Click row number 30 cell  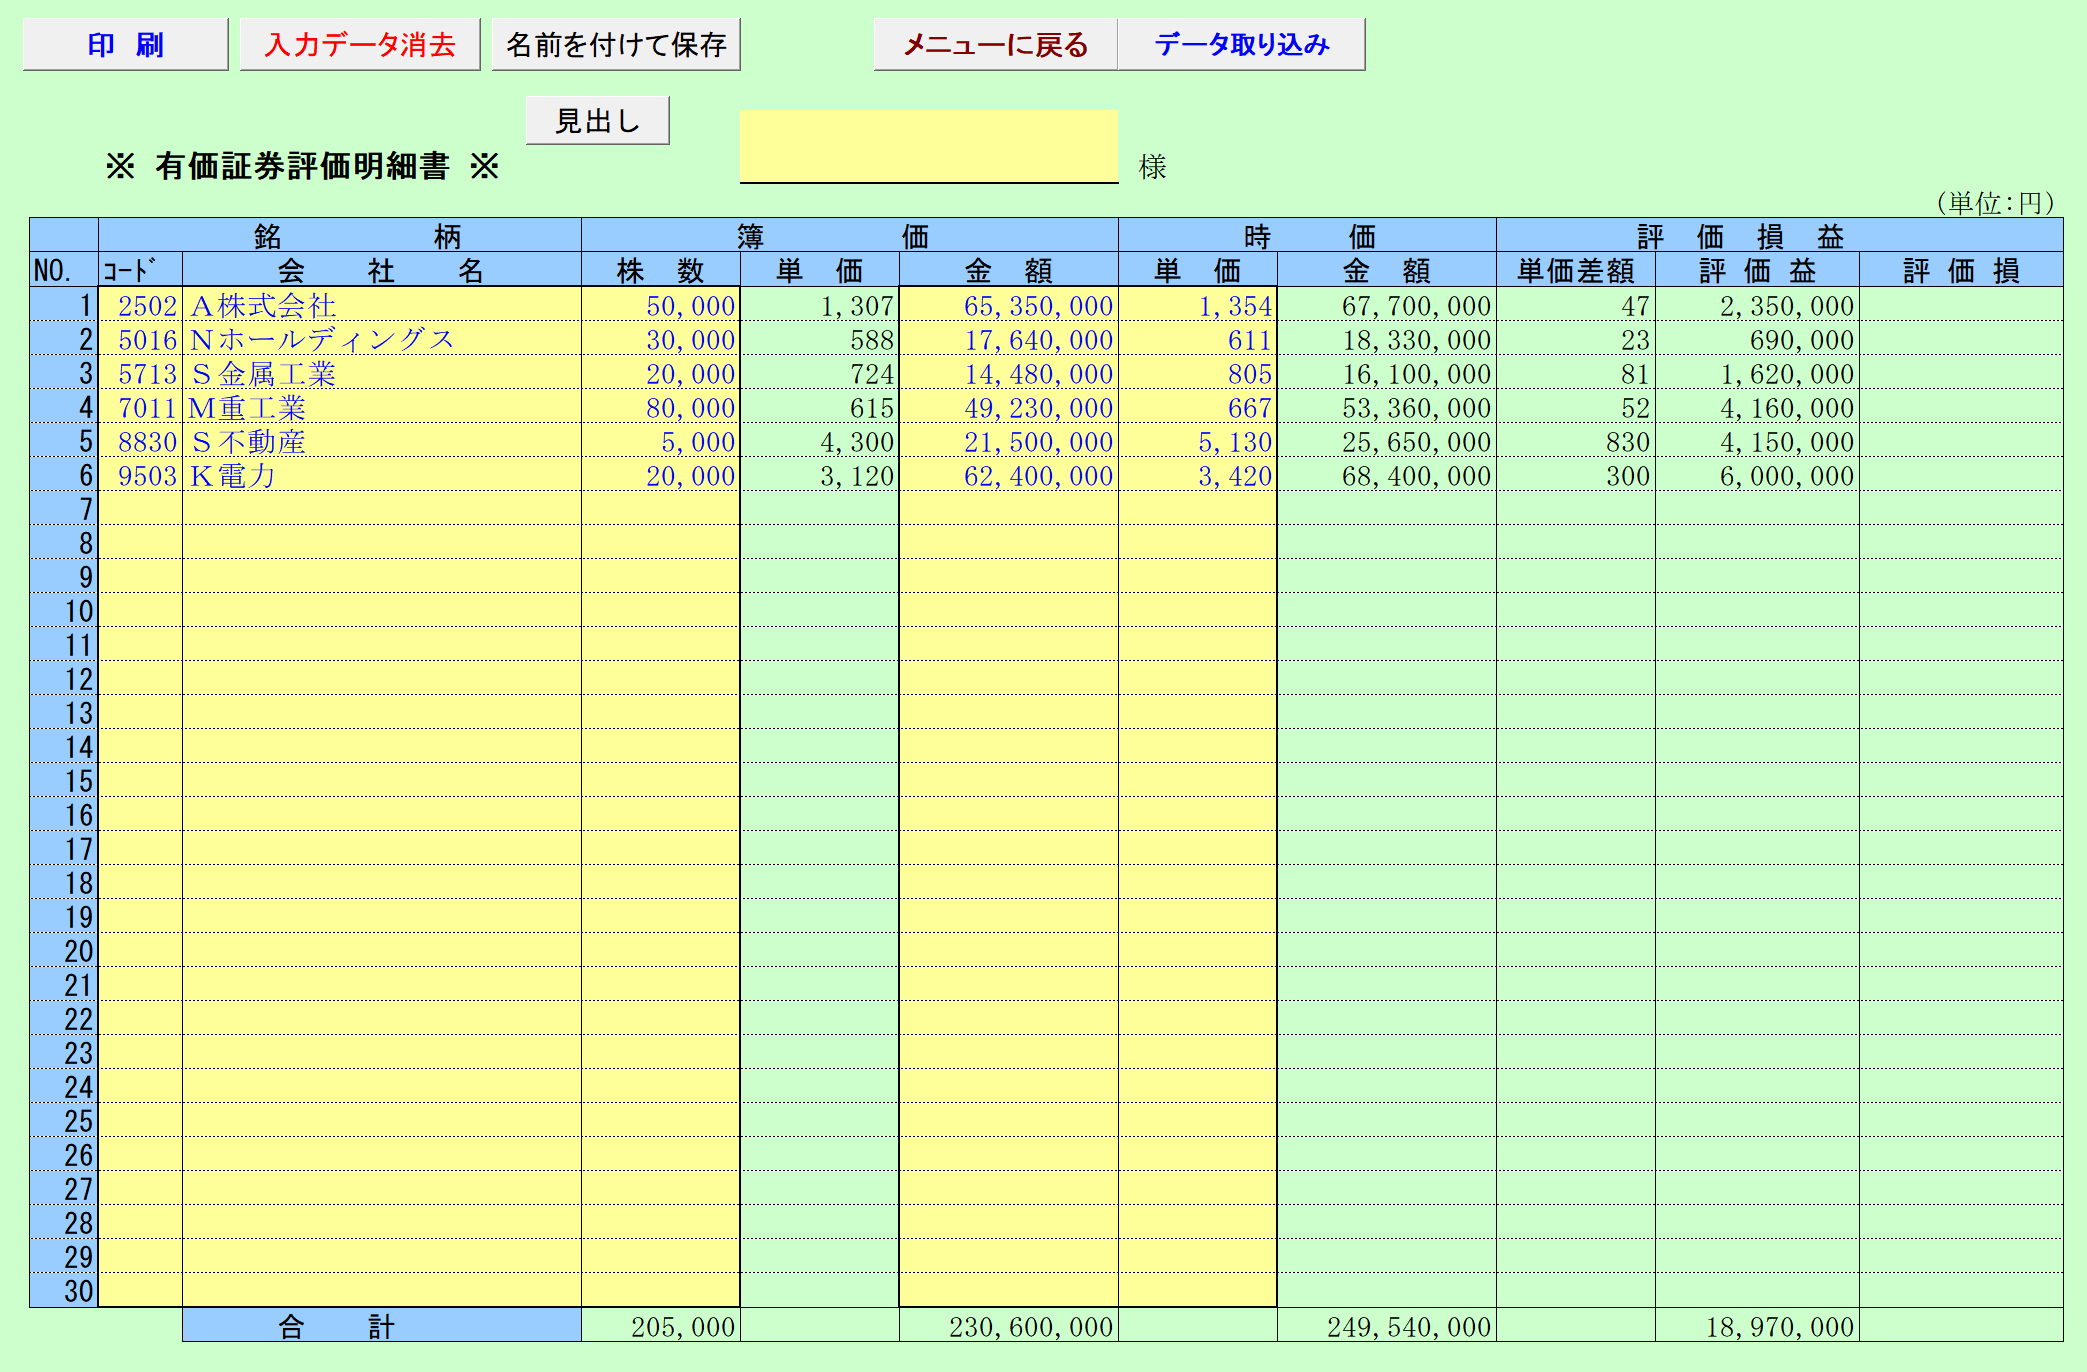click(63, 1290)
